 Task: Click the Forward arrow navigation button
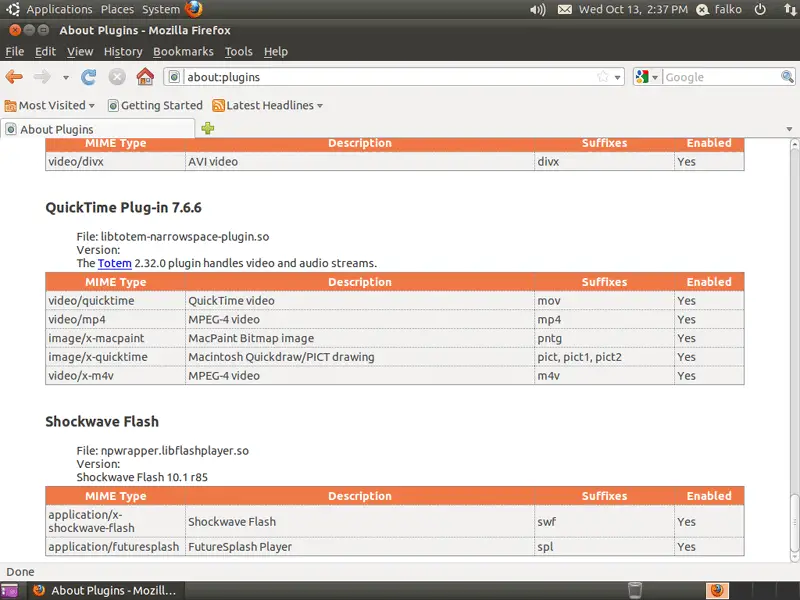coord(42,77)
